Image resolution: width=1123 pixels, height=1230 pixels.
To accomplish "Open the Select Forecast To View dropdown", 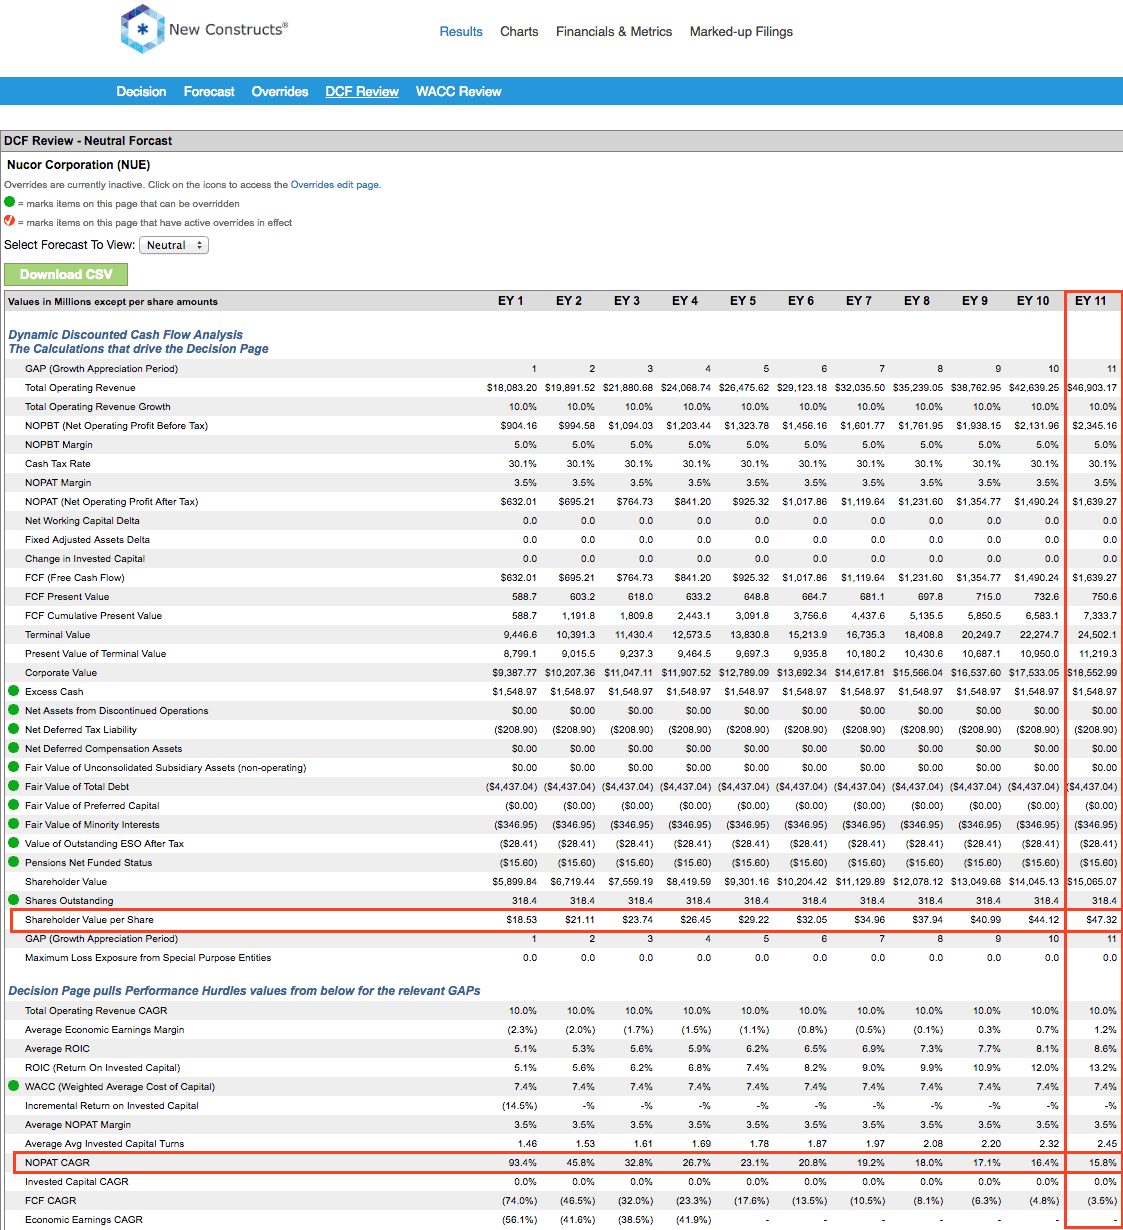I will click(x=174, y=245).
